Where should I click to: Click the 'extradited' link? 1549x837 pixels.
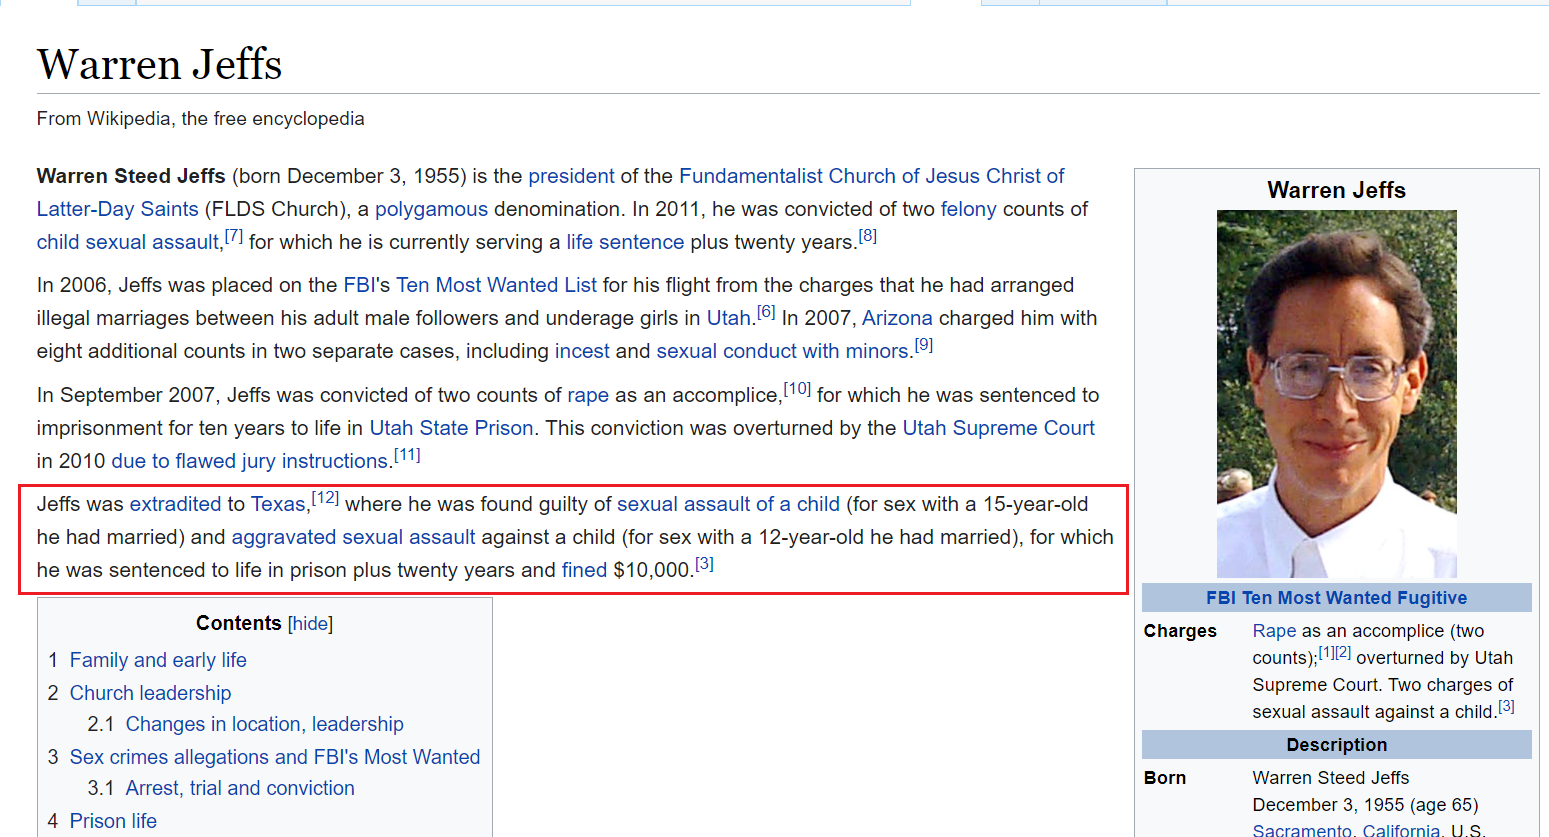coord(175,504)
